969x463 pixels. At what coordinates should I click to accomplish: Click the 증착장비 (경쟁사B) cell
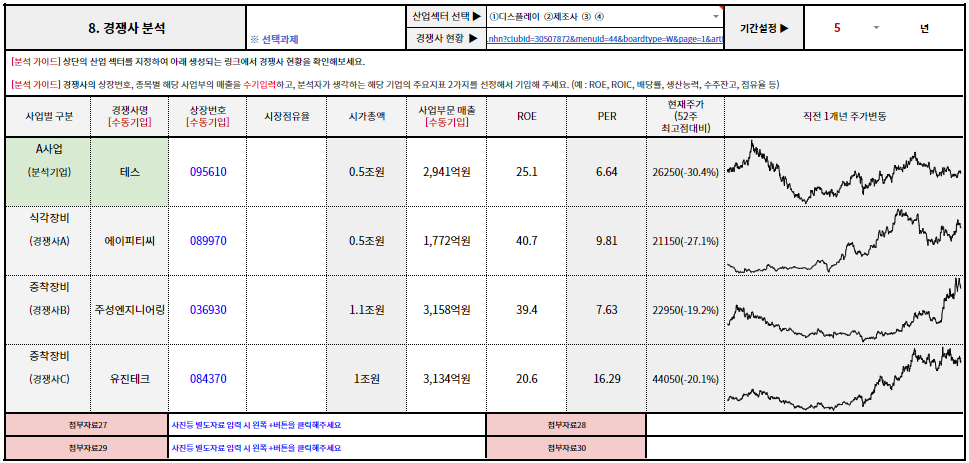click(48, 310)
